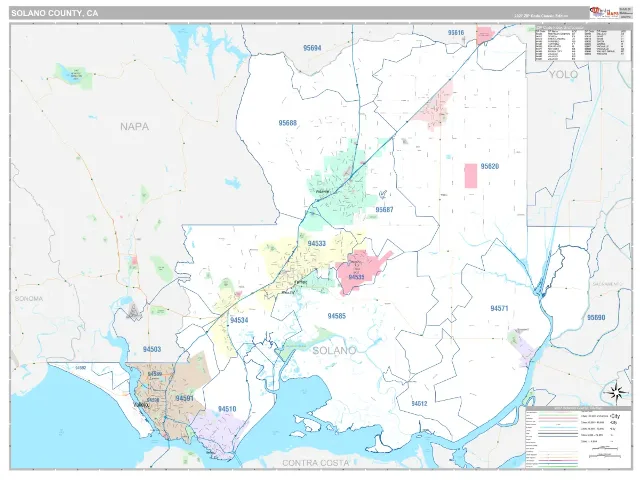The image size is (640, 480).
Task: Select ZIP code label 95688
Action: [x=288, y=123]
